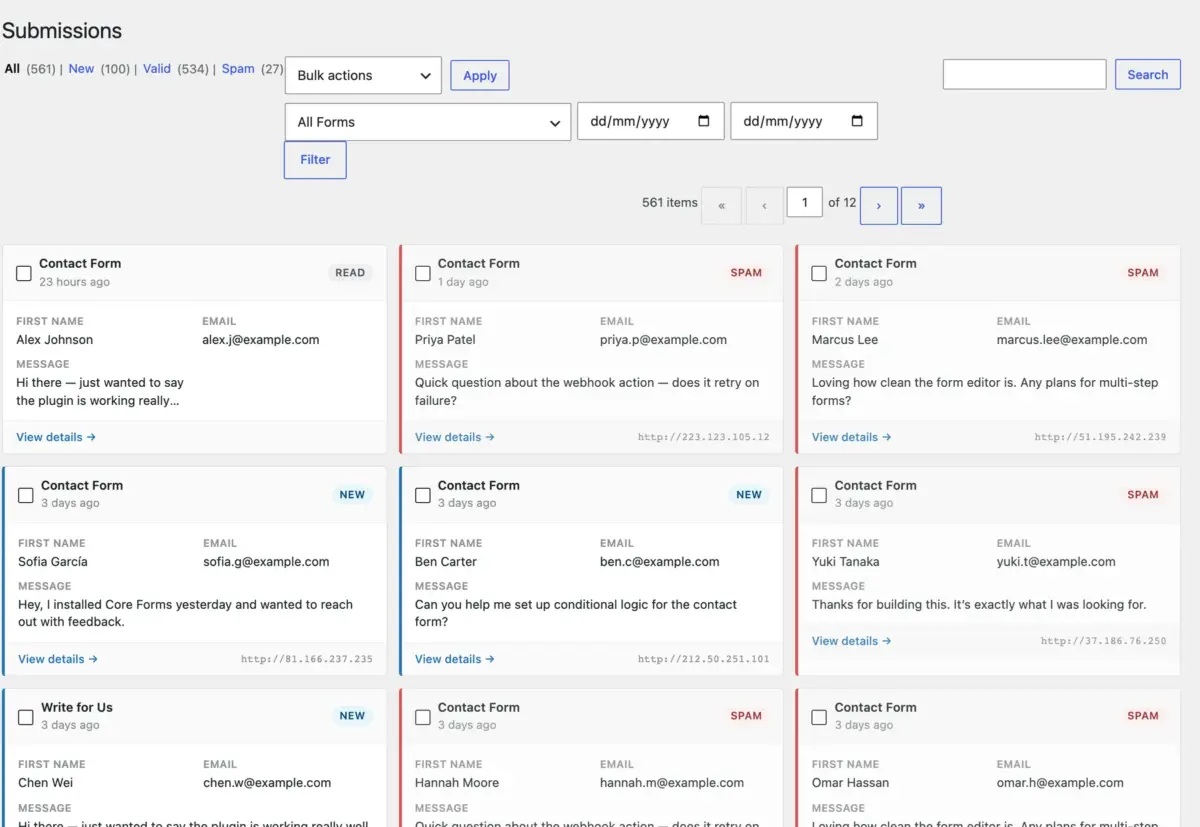
Task: Select the Sofia García submission checkbox
Action: [26, 495]
